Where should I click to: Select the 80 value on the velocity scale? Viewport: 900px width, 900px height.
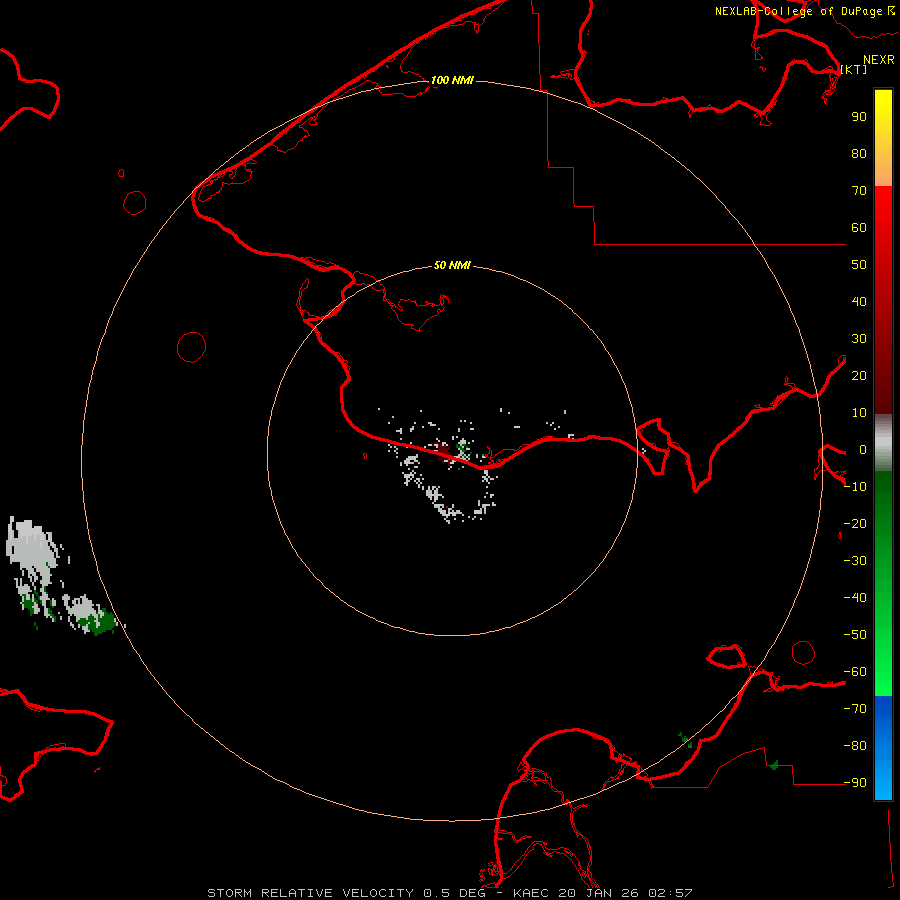[x=859, y=153]
